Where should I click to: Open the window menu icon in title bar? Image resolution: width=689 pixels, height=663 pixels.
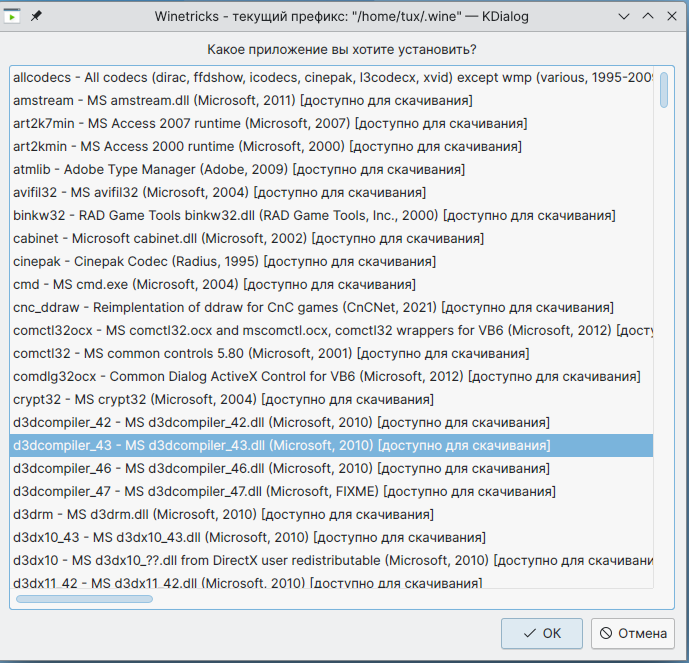[x=14, y=16]
